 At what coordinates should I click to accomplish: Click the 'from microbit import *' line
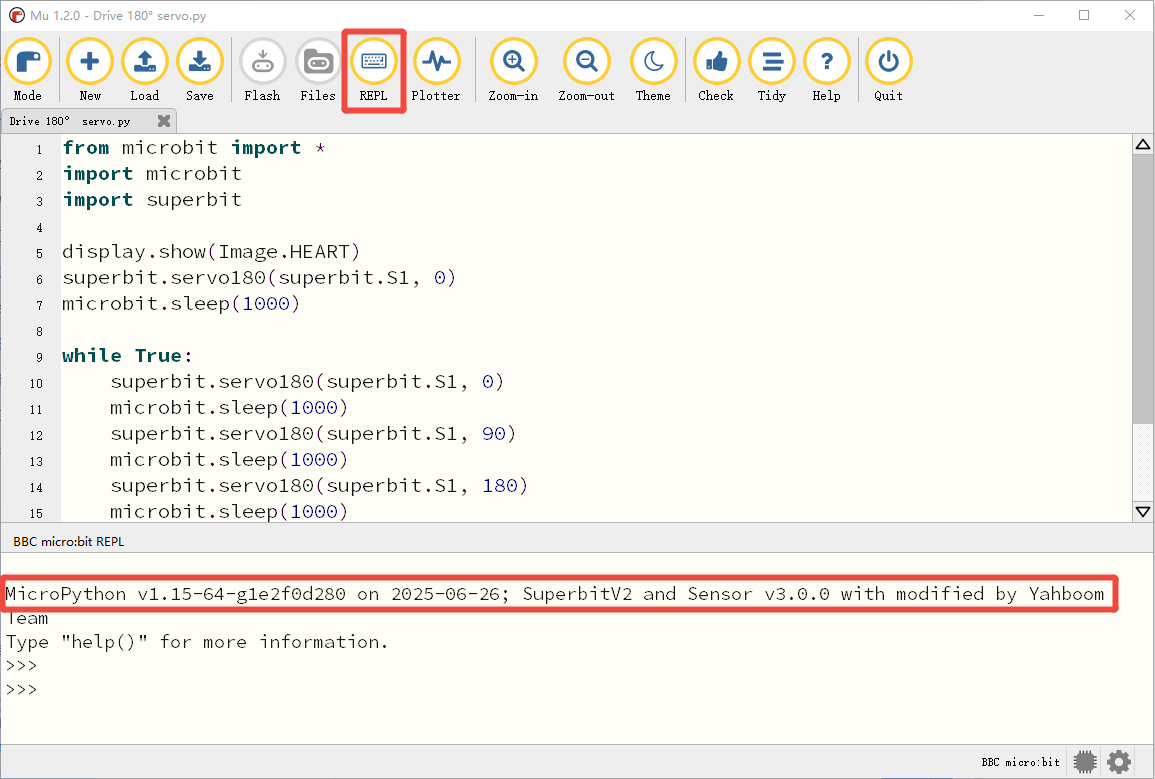coord(194,148)
